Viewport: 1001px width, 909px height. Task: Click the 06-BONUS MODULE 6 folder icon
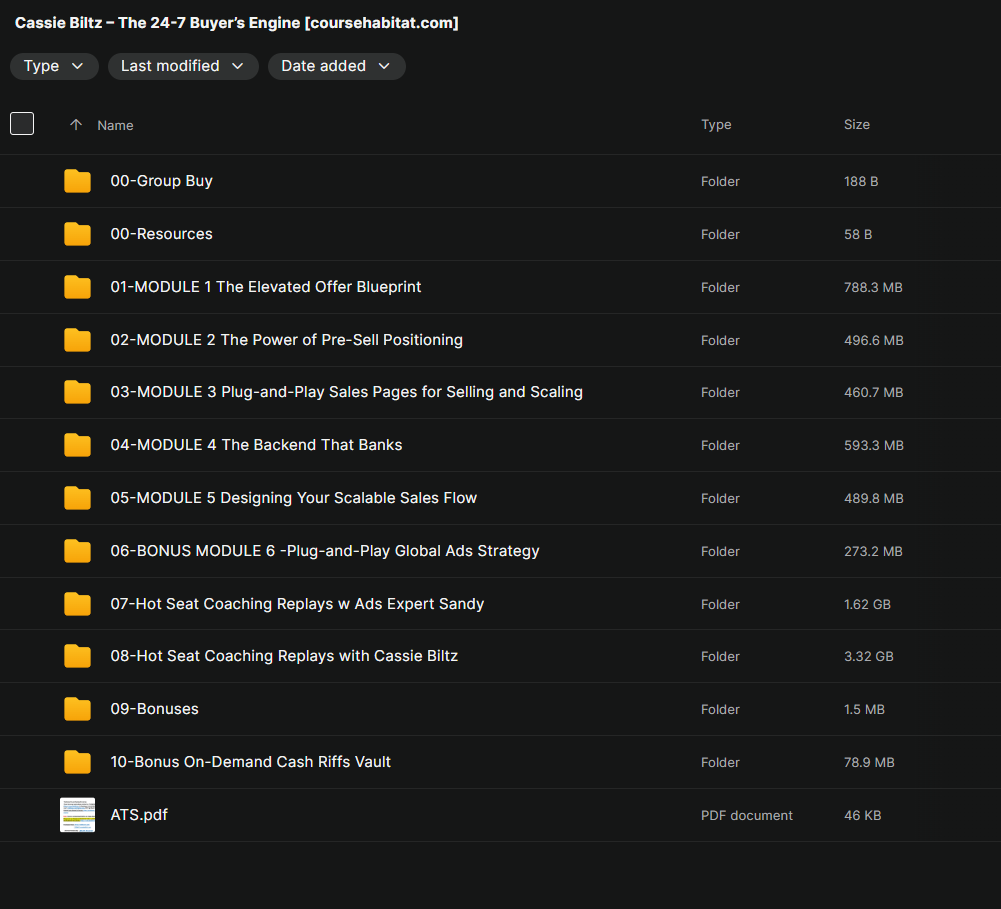point(77,551)
